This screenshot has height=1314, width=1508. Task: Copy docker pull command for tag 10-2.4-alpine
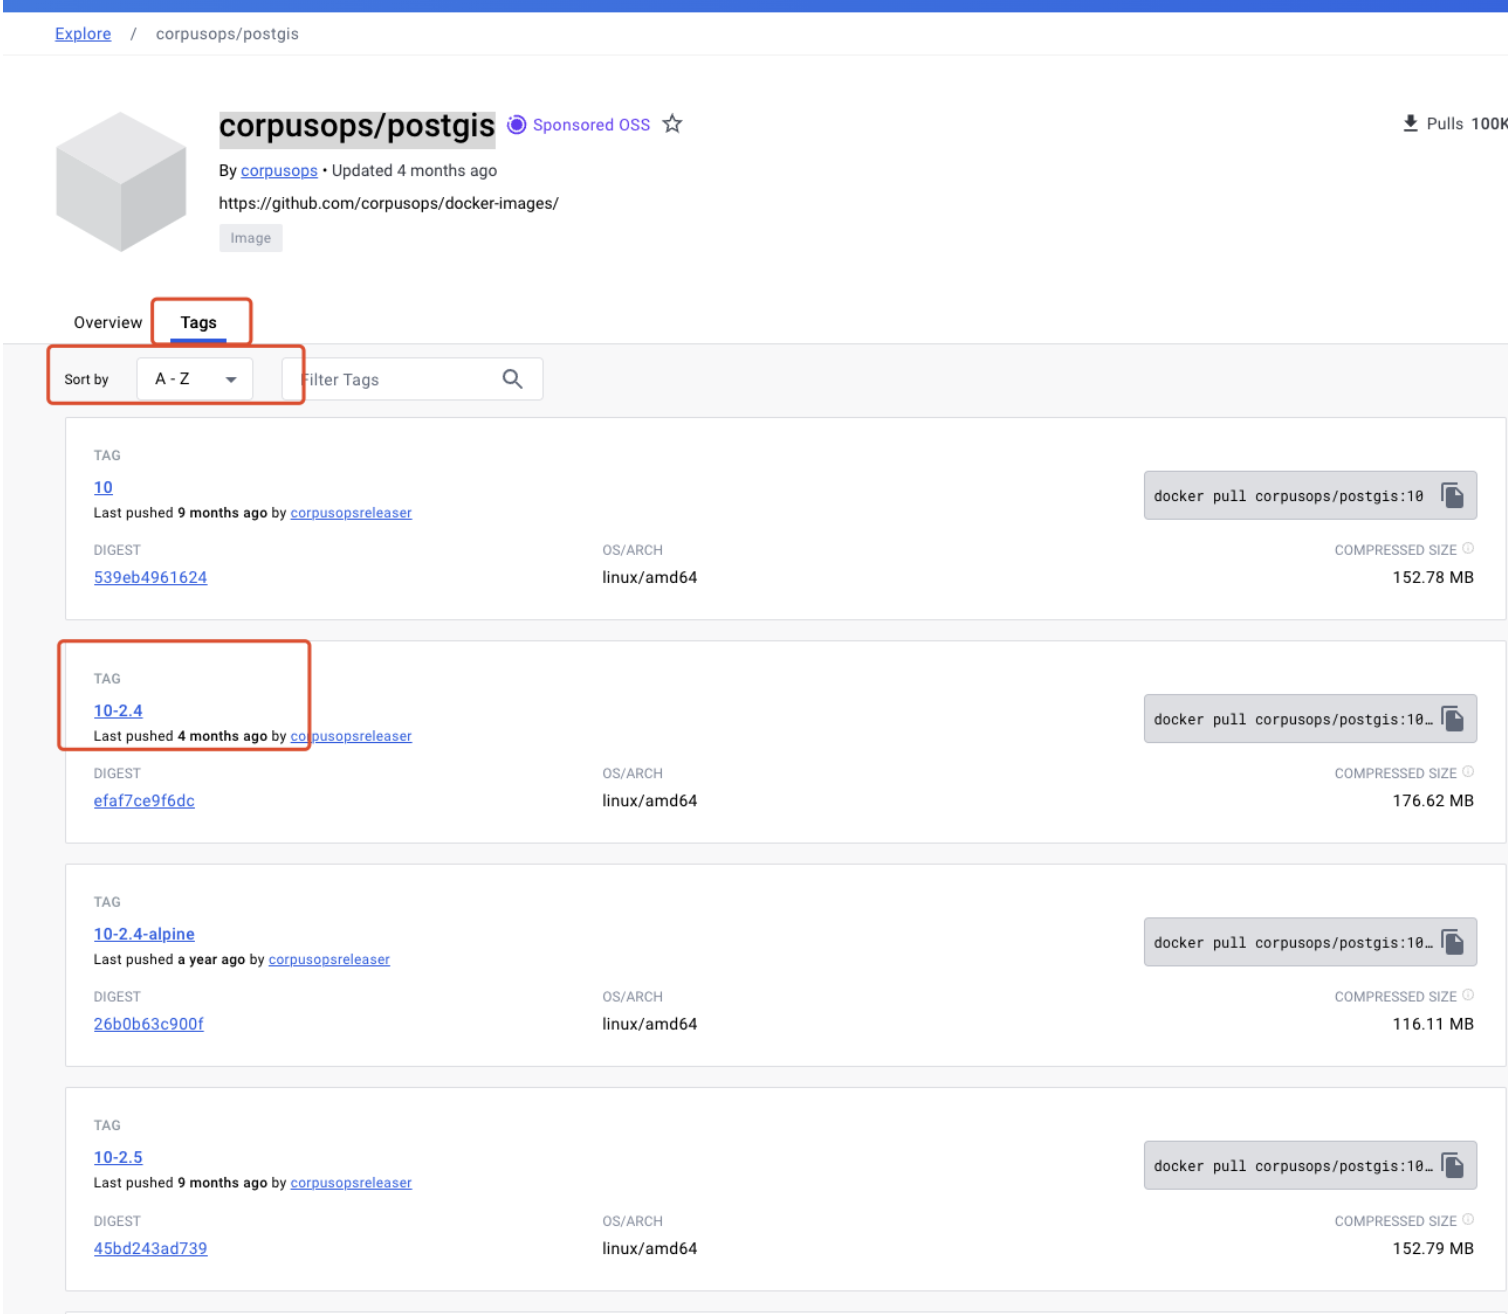pyautogui.click(x=1452, y=942)
